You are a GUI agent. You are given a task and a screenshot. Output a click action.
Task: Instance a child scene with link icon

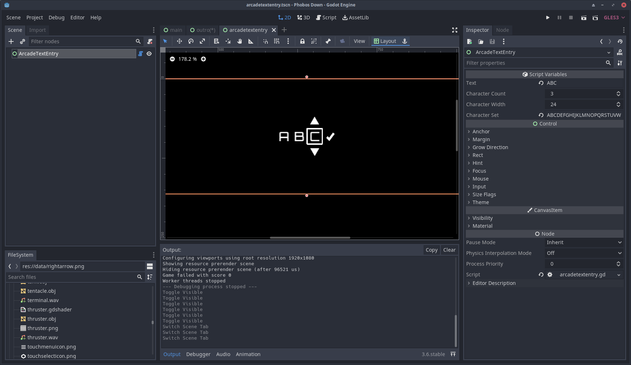tap(23, 41)
